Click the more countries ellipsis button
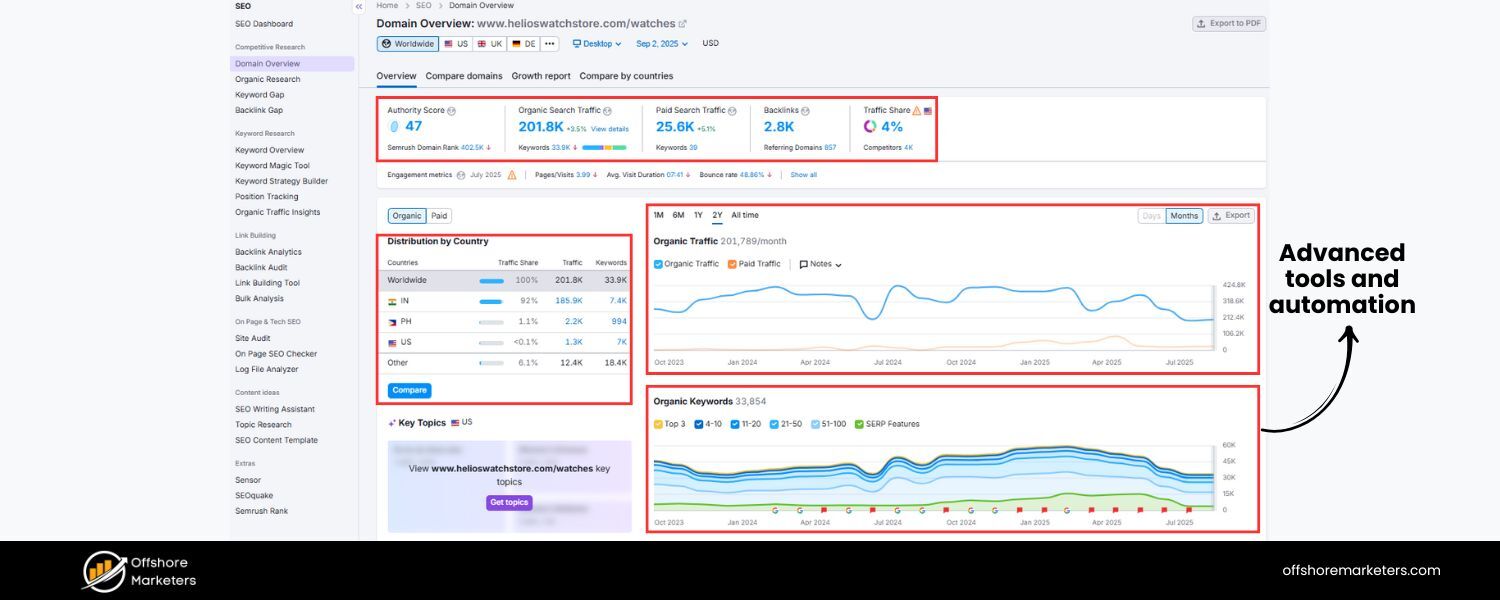The width and height of the screenshot is (1500, 600). click(549, 44)
